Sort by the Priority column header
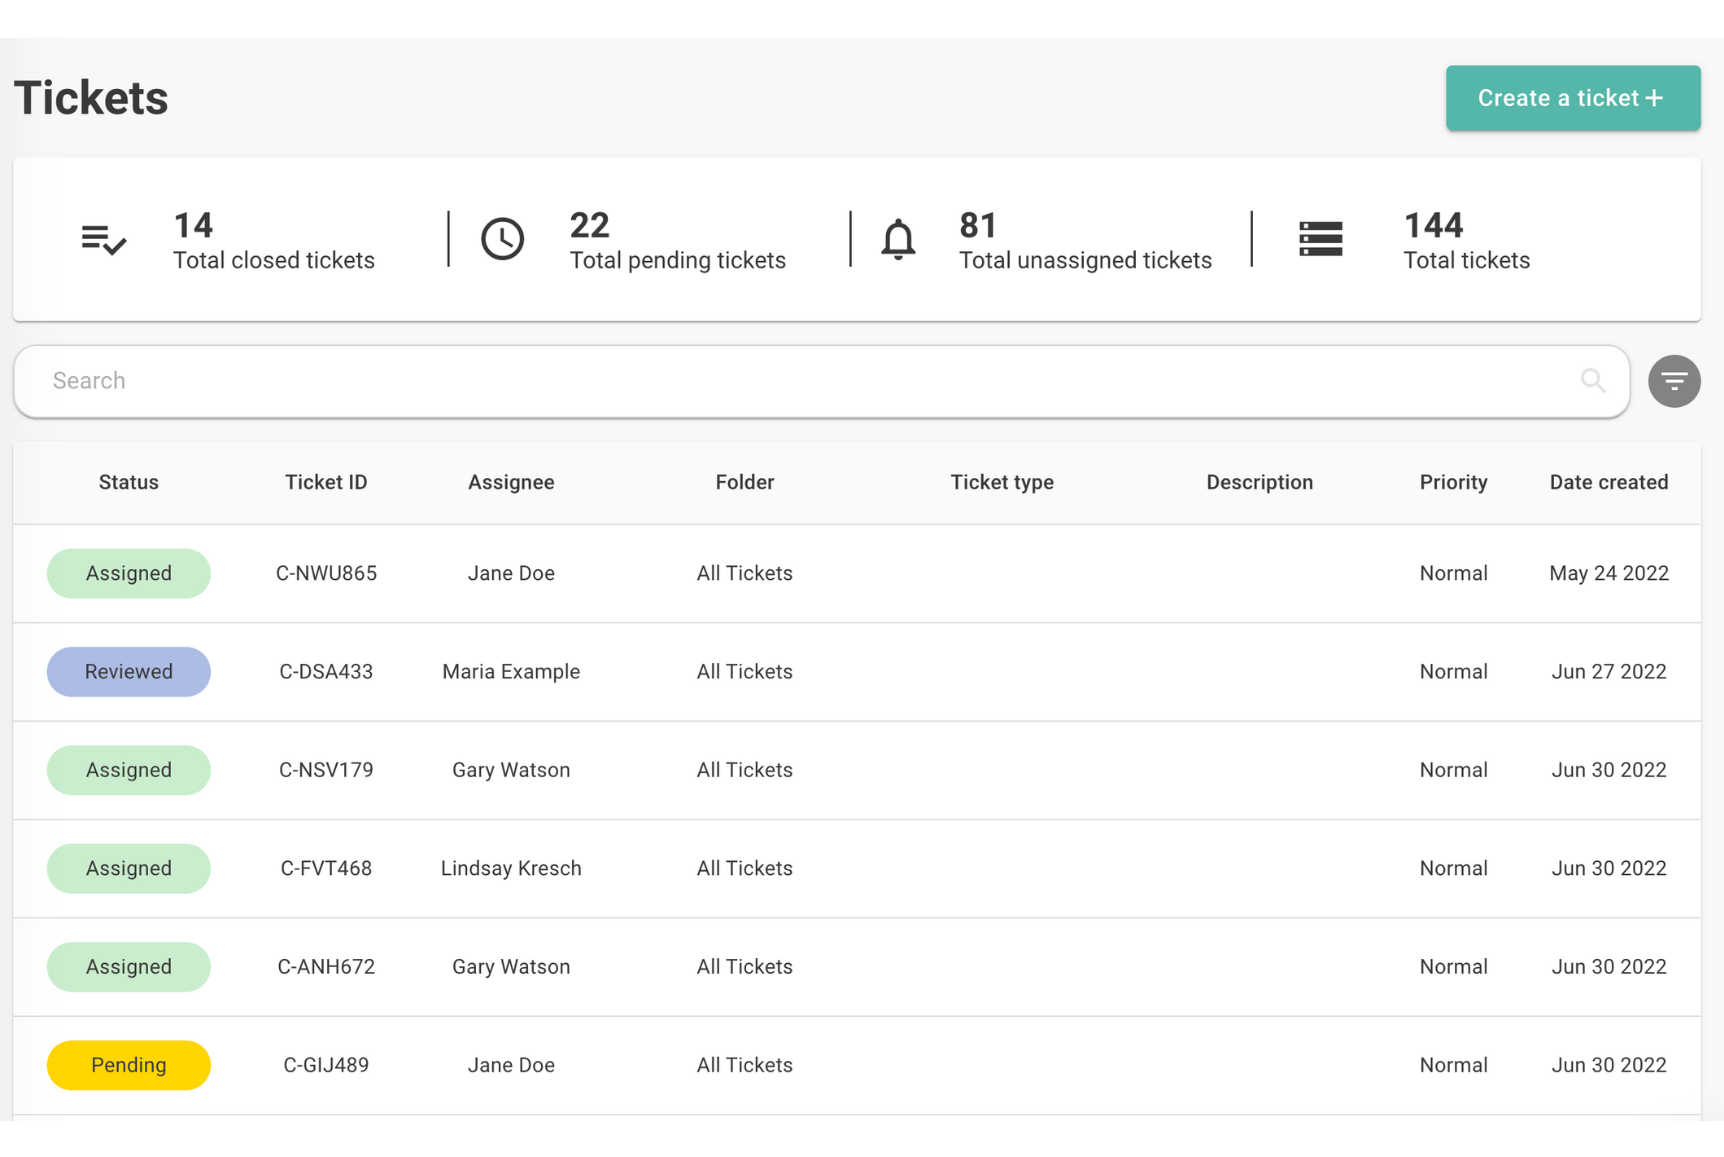Viewport: 1724px width, 1157px height. [x=1453, y=482]
